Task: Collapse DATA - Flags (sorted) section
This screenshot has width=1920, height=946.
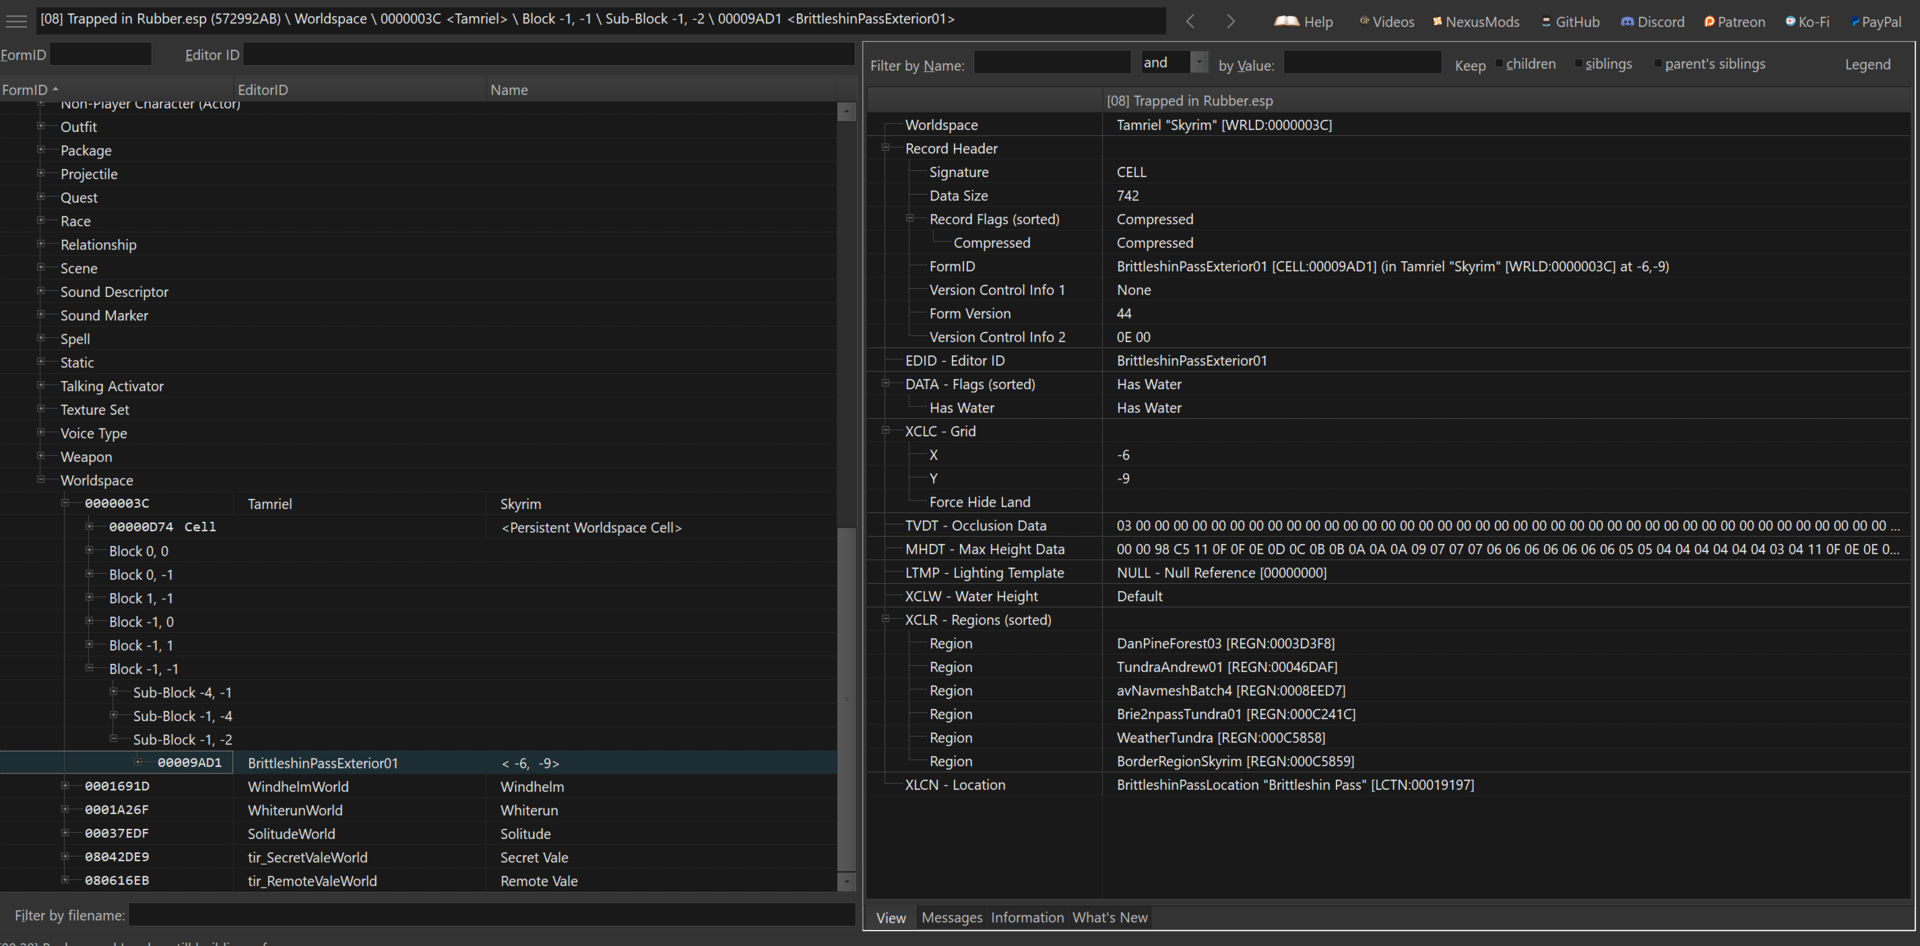Action: point(885,383)
